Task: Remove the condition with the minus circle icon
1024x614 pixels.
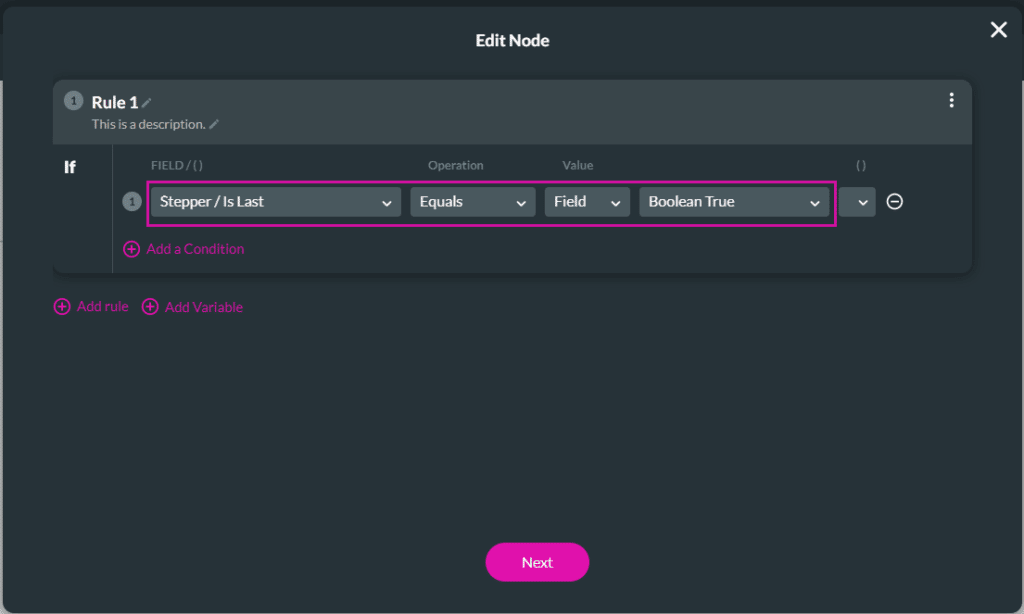Action: point(895,202)
